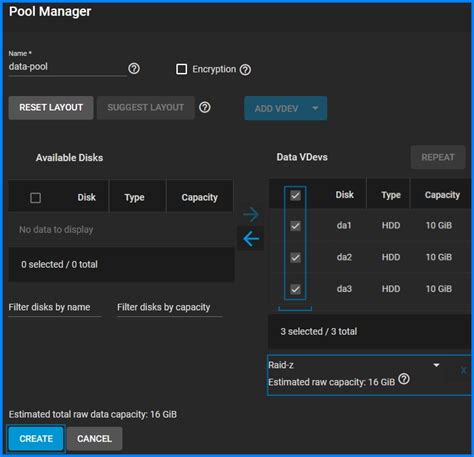Click the '0 selected / 0 total' status text
Screen dimensions: 474x457
point(59,265)
